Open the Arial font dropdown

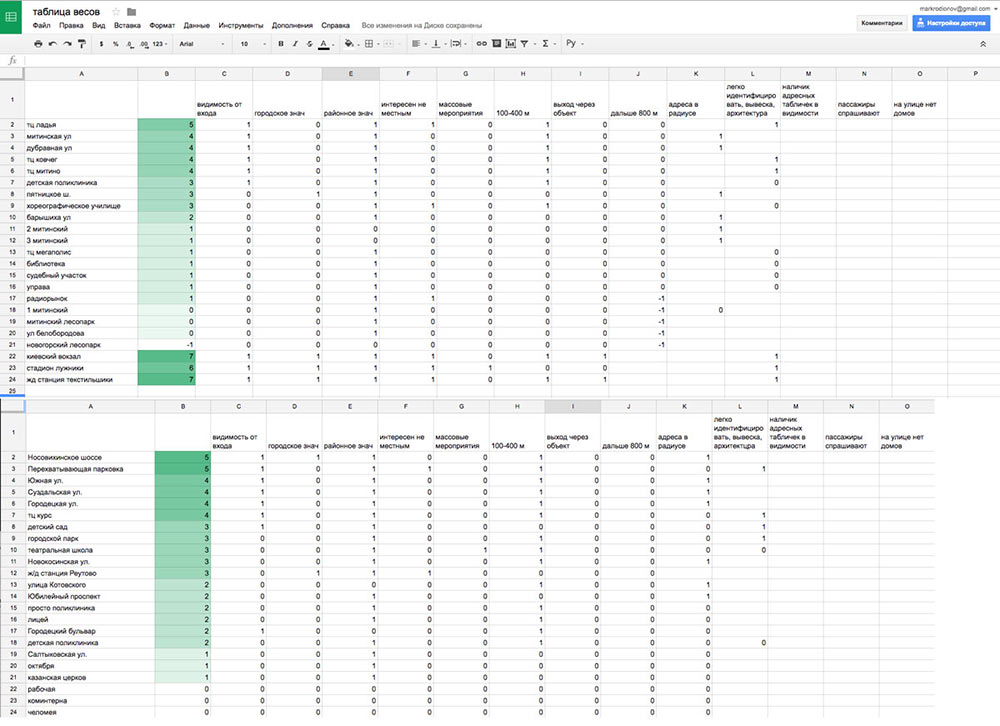pos(200,44)
